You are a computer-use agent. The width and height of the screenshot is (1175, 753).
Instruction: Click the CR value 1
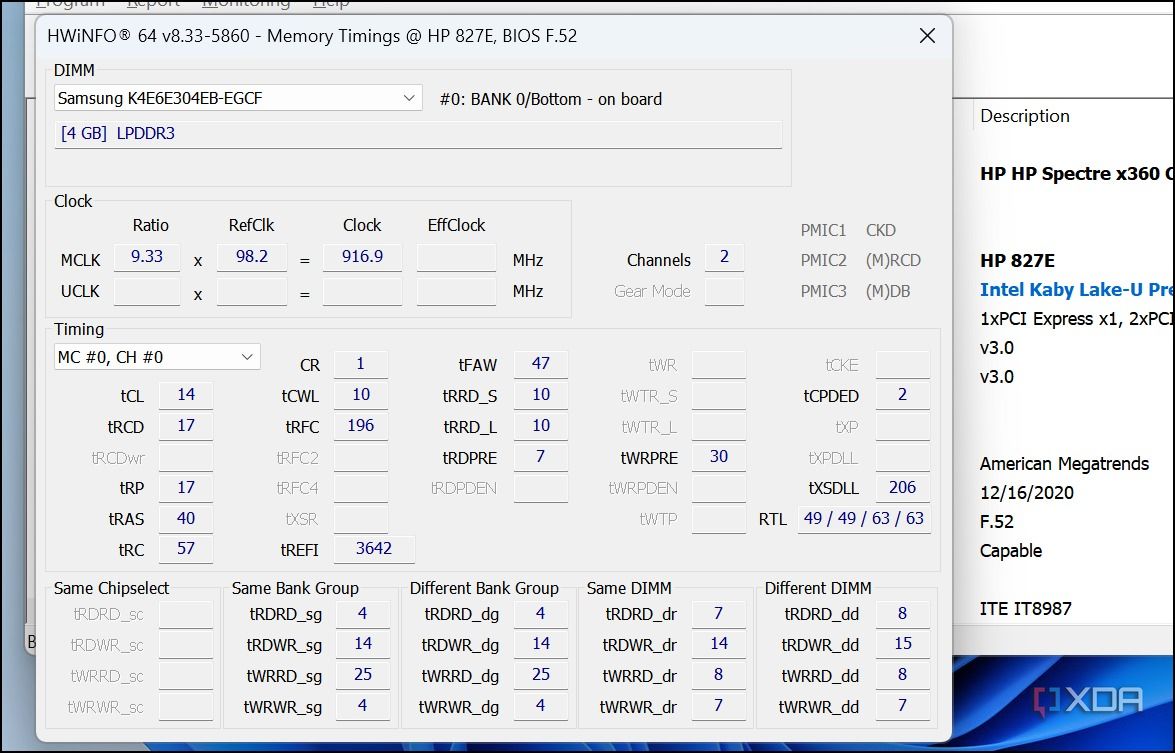click(x=360, y=364)
